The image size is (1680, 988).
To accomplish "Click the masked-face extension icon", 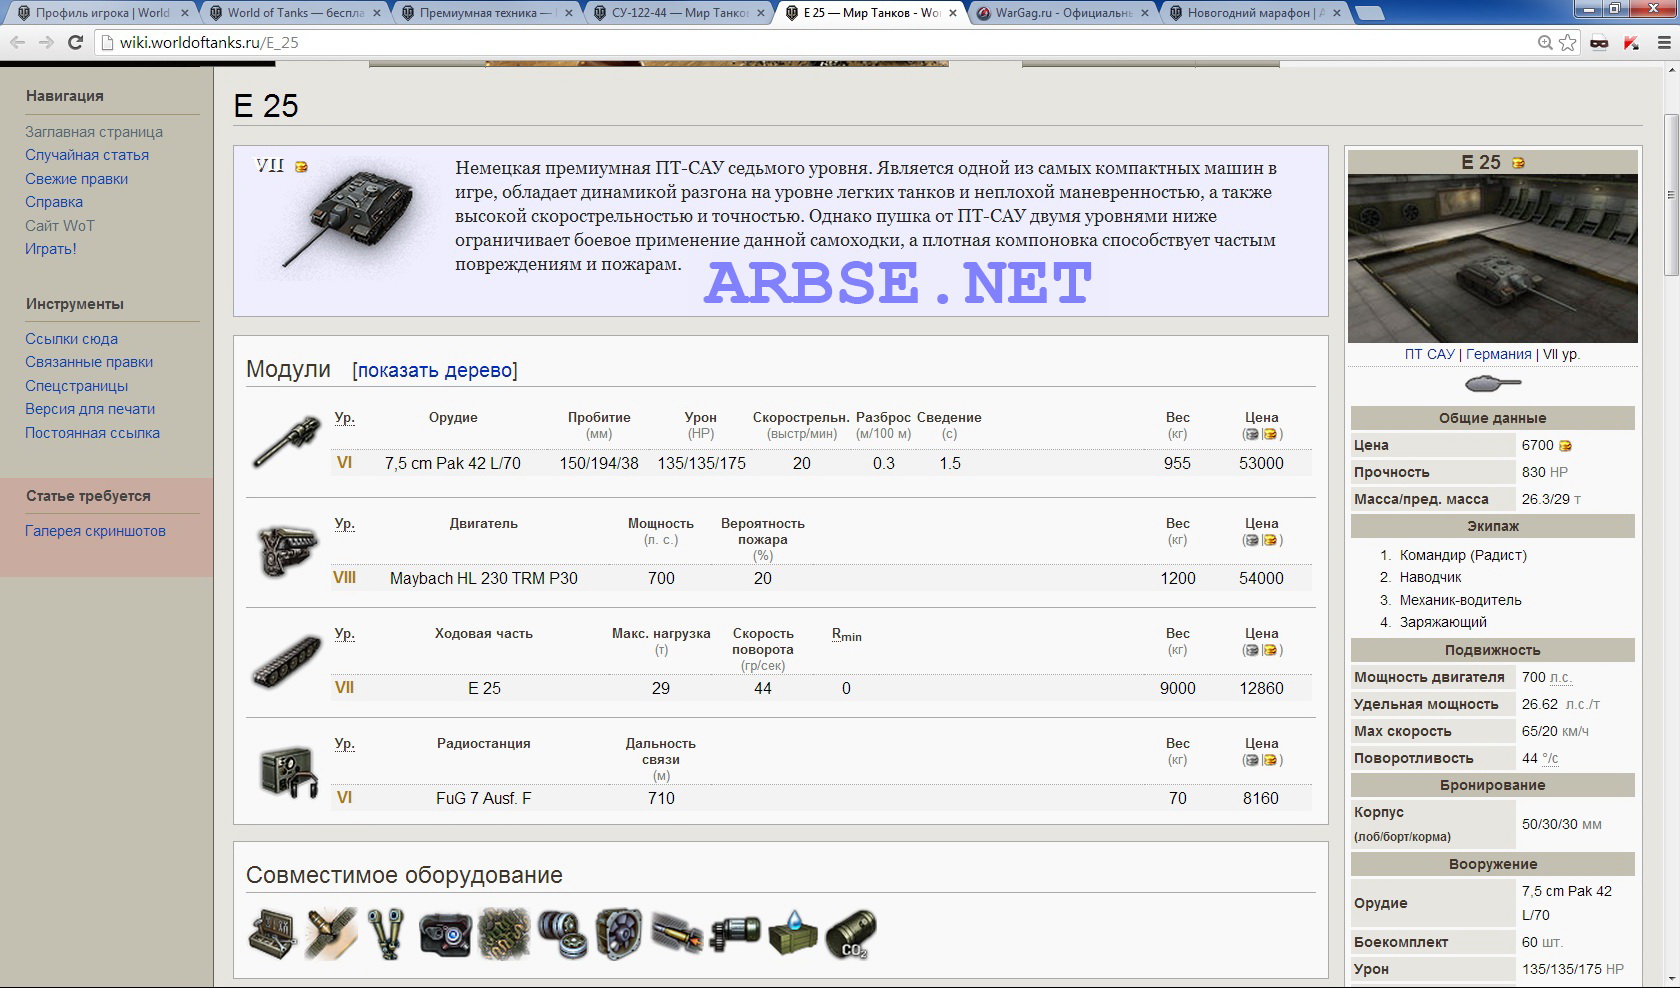I will [1599, 42].
